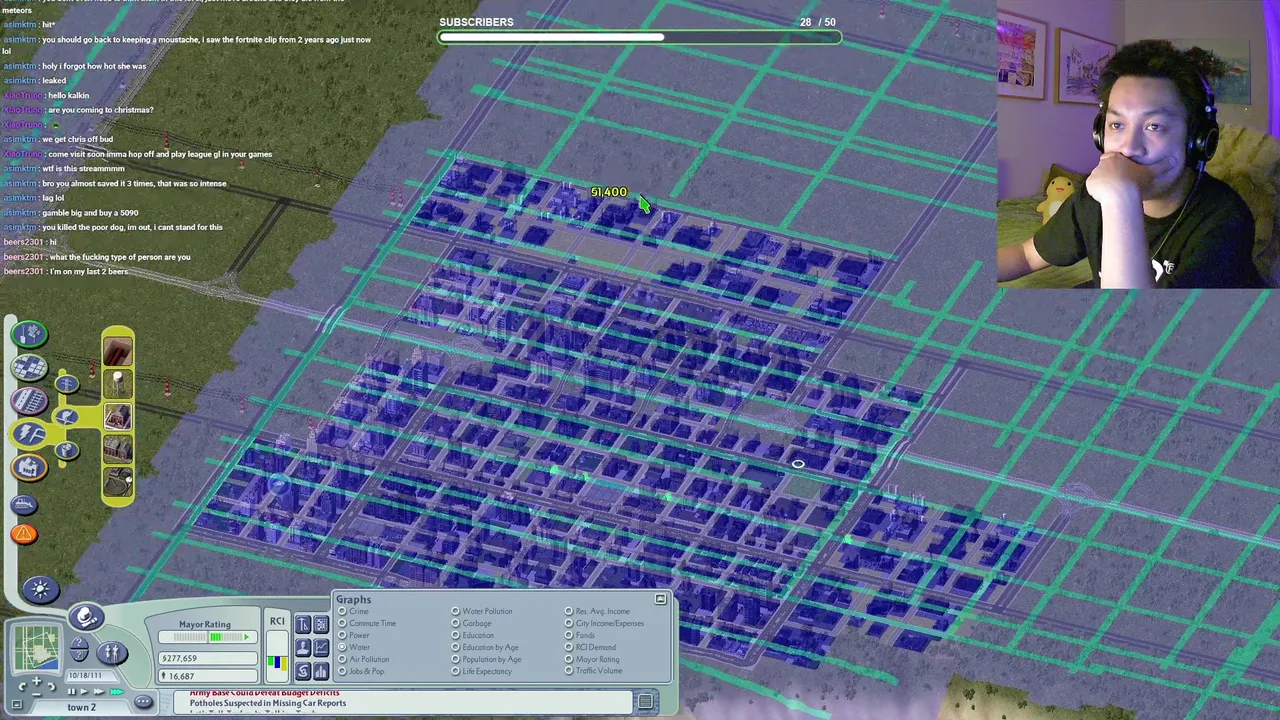Zoom in with the plus button
The height and width of the screenshot is (720, 1280).
pos(37,681)
